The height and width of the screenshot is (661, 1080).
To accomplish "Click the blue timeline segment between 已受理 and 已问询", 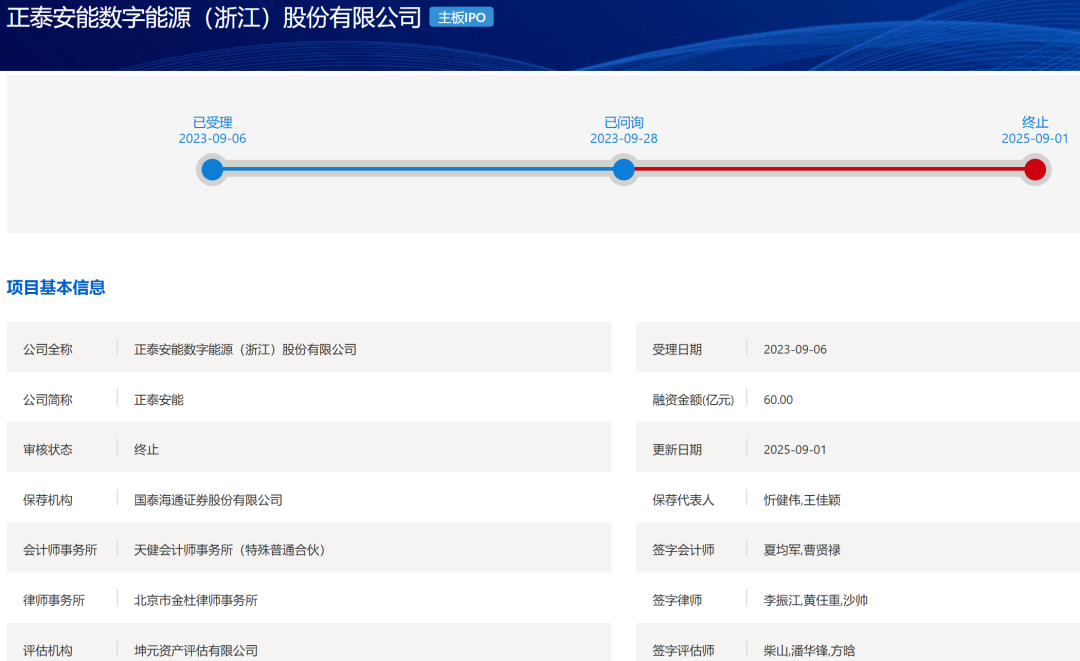I will 417,169.
